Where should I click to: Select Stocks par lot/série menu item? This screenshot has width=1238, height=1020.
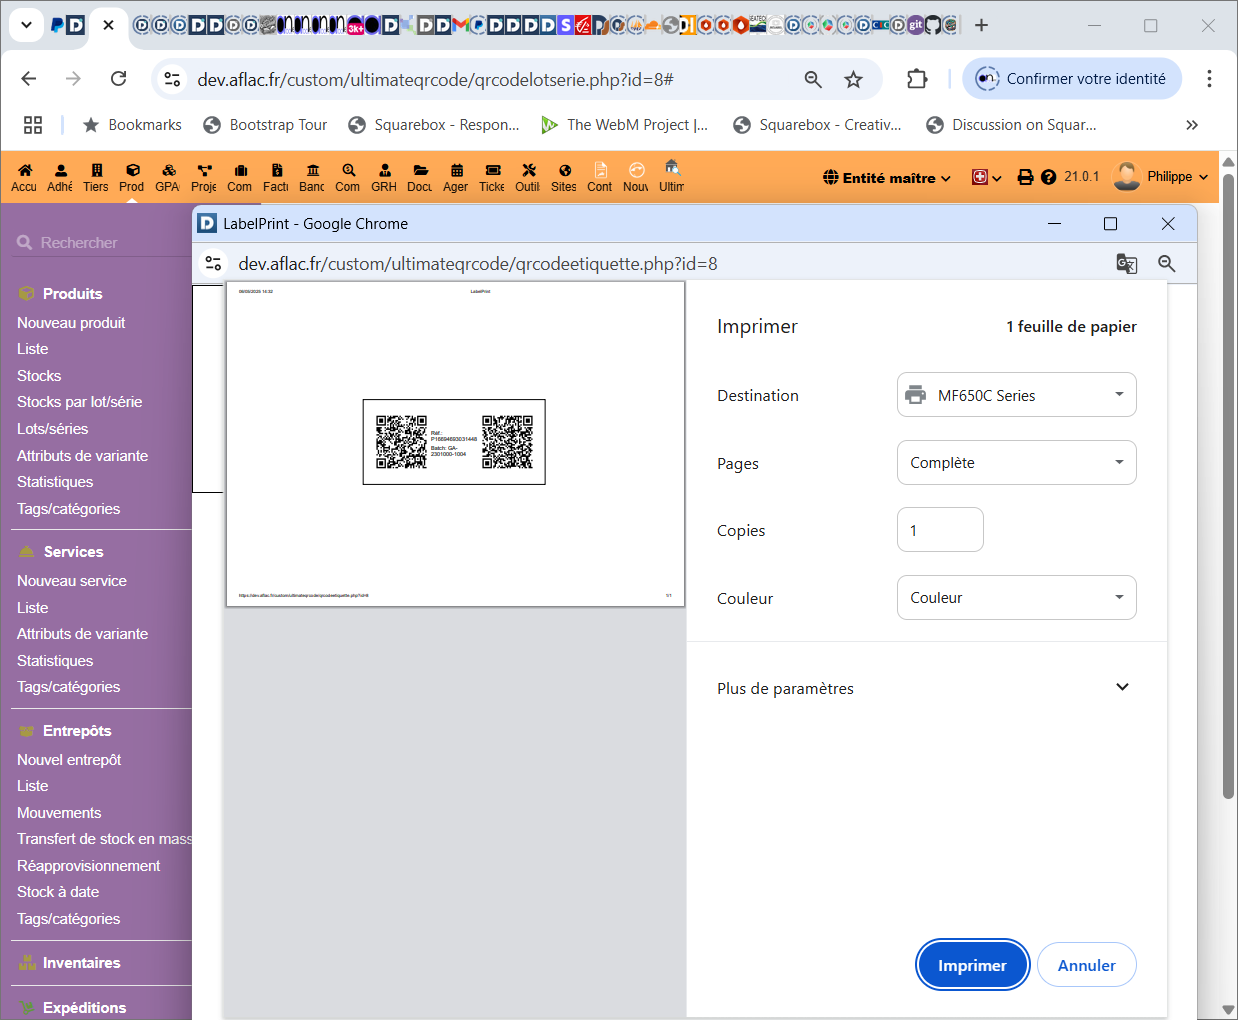[x=79, y=402]
